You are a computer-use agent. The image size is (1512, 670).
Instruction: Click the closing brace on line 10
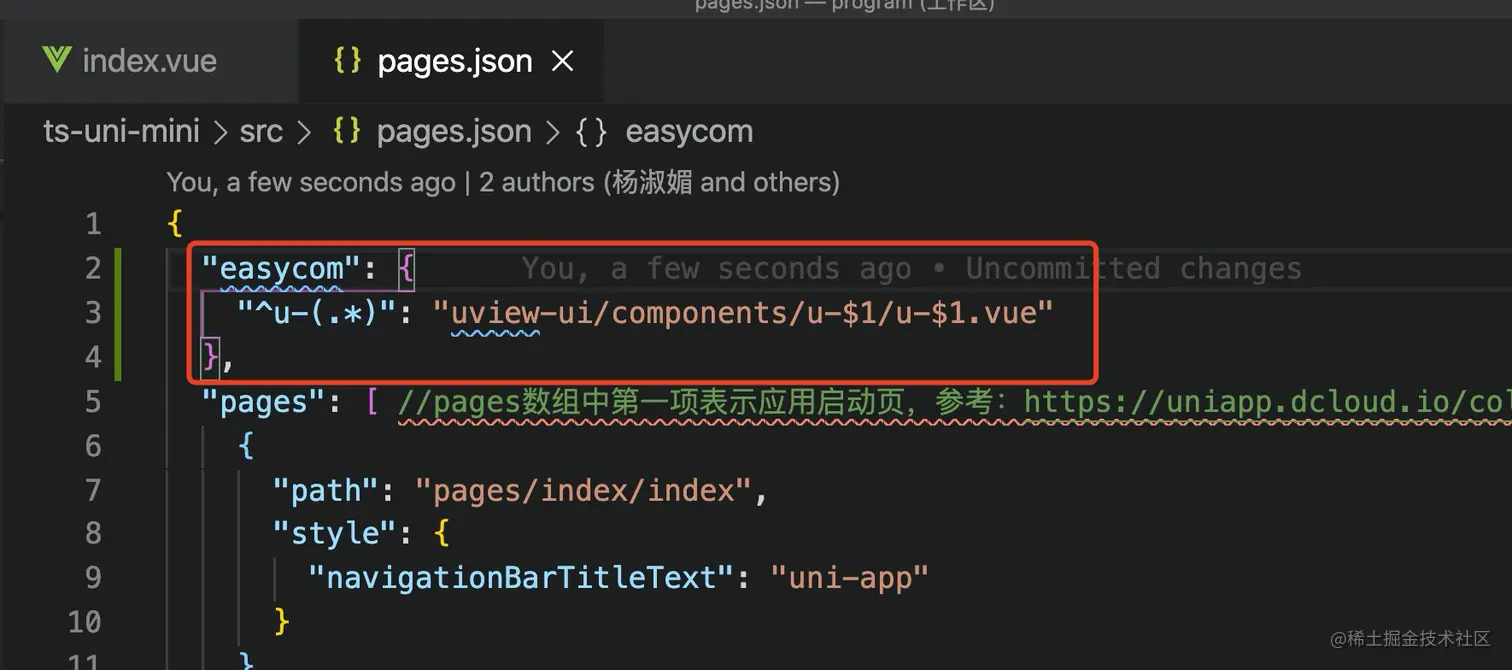tap(282, 622)
